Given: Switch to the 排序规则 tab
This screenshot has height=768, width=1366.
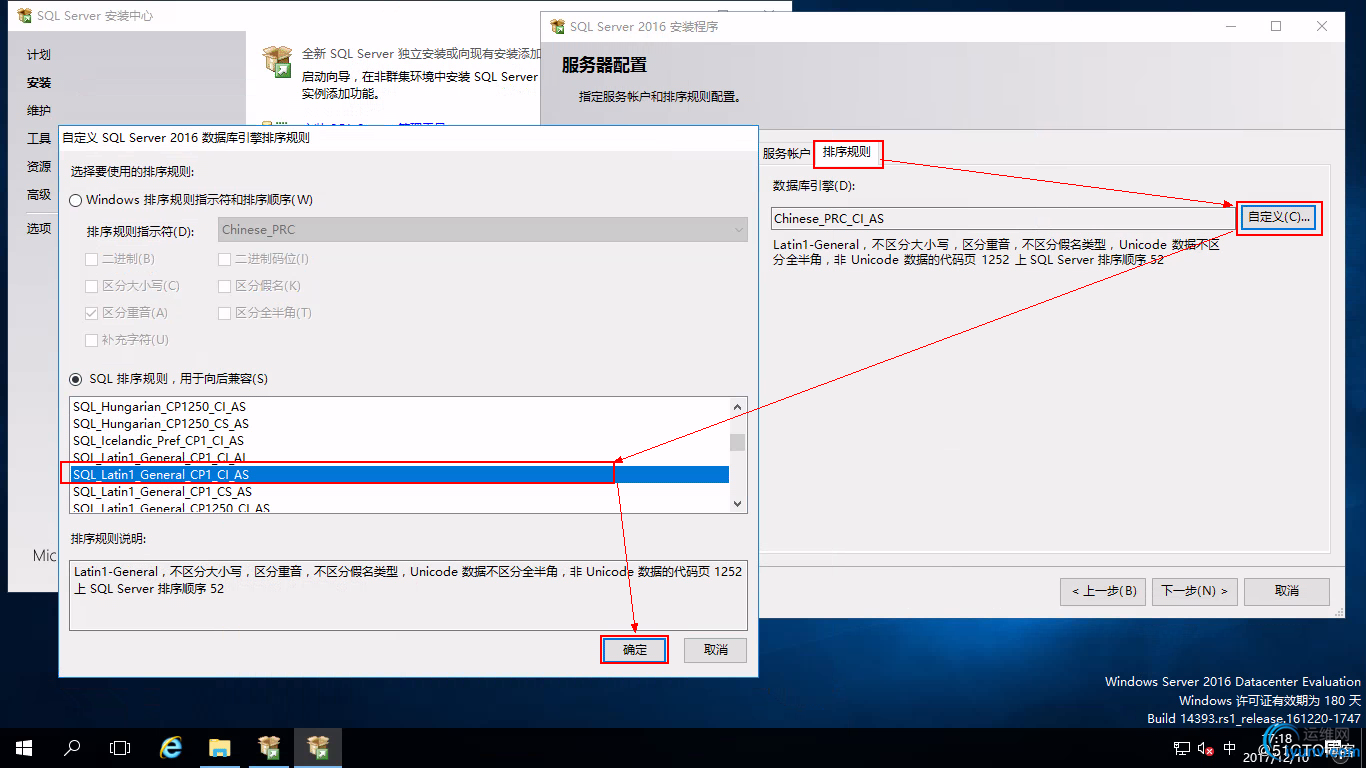Looking at the screenshot, I should (x=847, y=152).
